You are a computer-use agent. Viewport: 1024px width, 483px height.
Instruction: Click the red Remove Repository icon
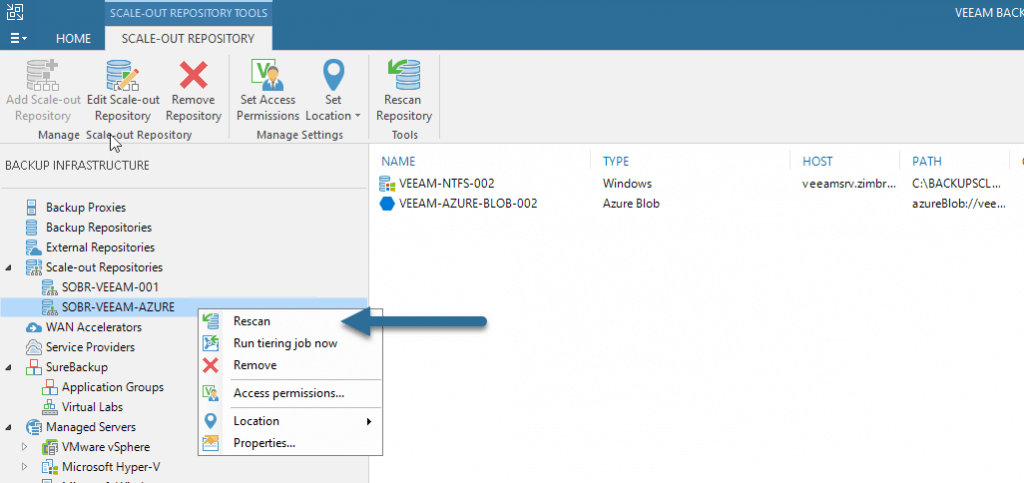pyautogui.click(x=193, y=75)
